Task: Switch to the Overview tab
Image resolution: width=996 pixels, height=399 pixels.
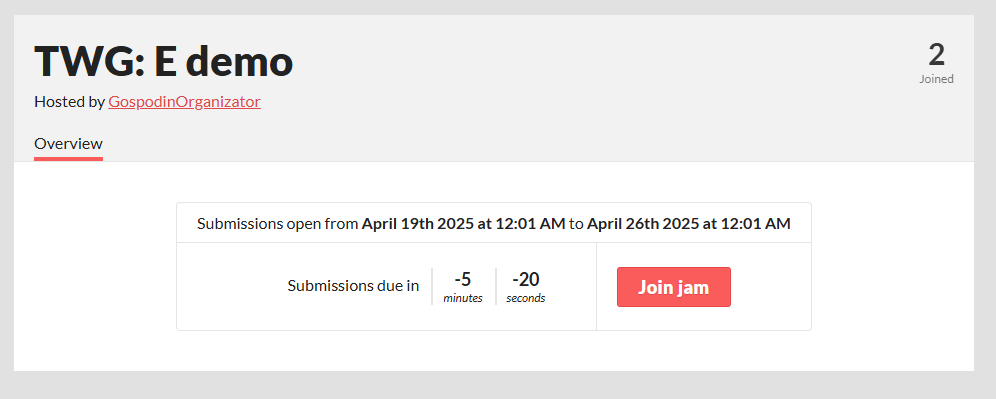Action: (69, 144)
